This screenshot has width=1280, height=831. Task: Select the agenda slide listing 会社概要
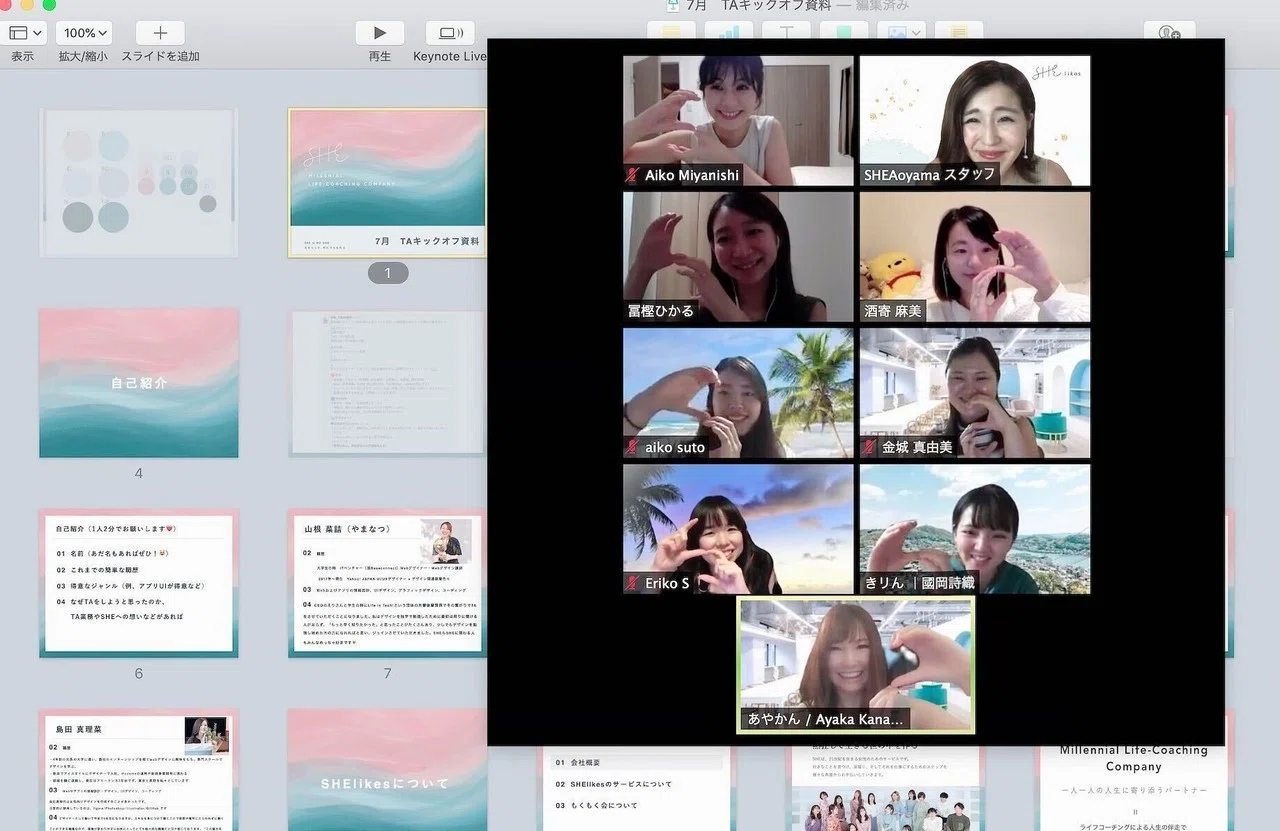tap(636, 789)
